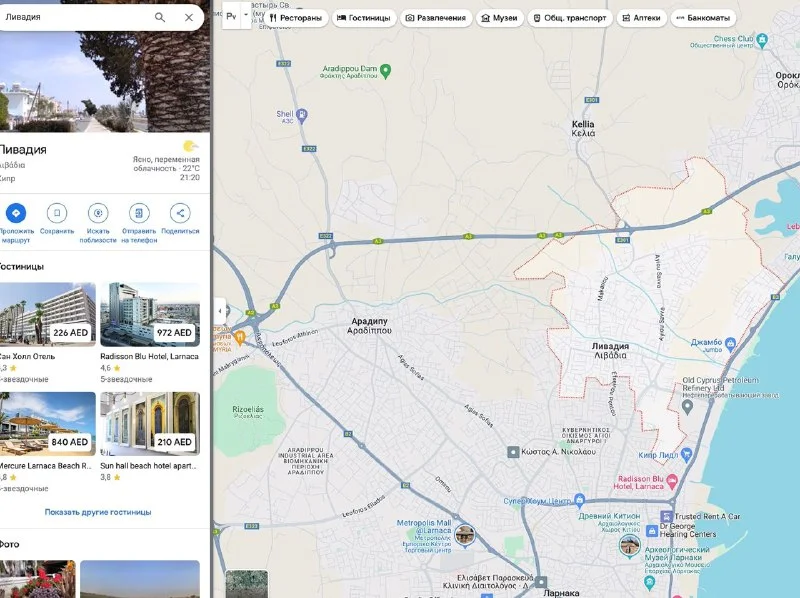Open the Mercure Larnaca Beach hotel photo
The height and width of the screenshot is (598, 800).
47,424
